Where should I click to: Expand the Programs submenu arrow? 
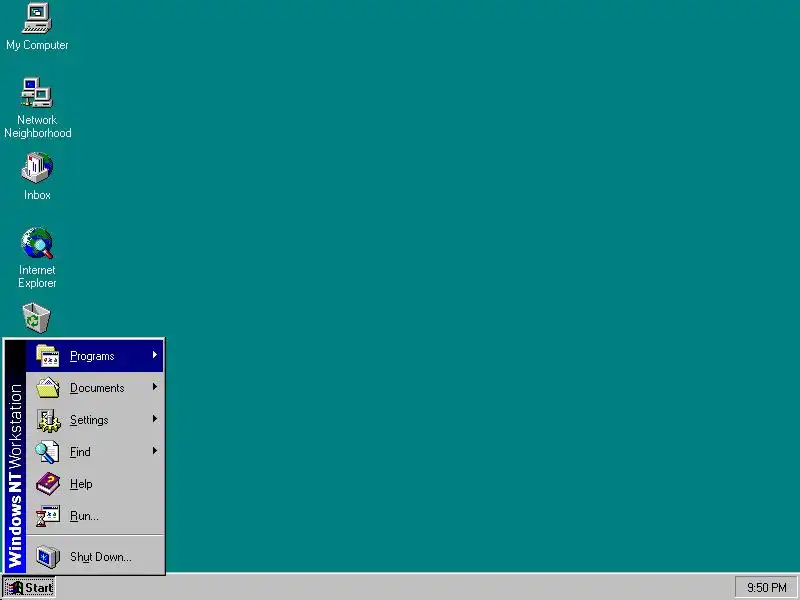155,355
